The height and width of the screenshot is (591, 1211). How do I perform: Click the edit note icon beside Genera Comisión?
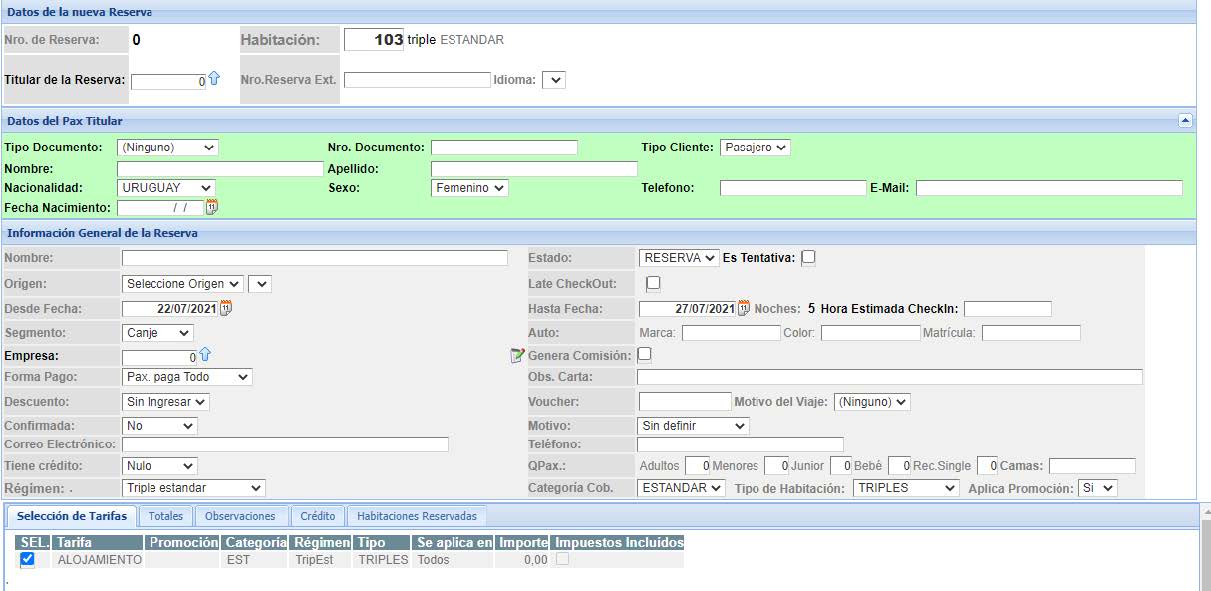coord(517,355)
